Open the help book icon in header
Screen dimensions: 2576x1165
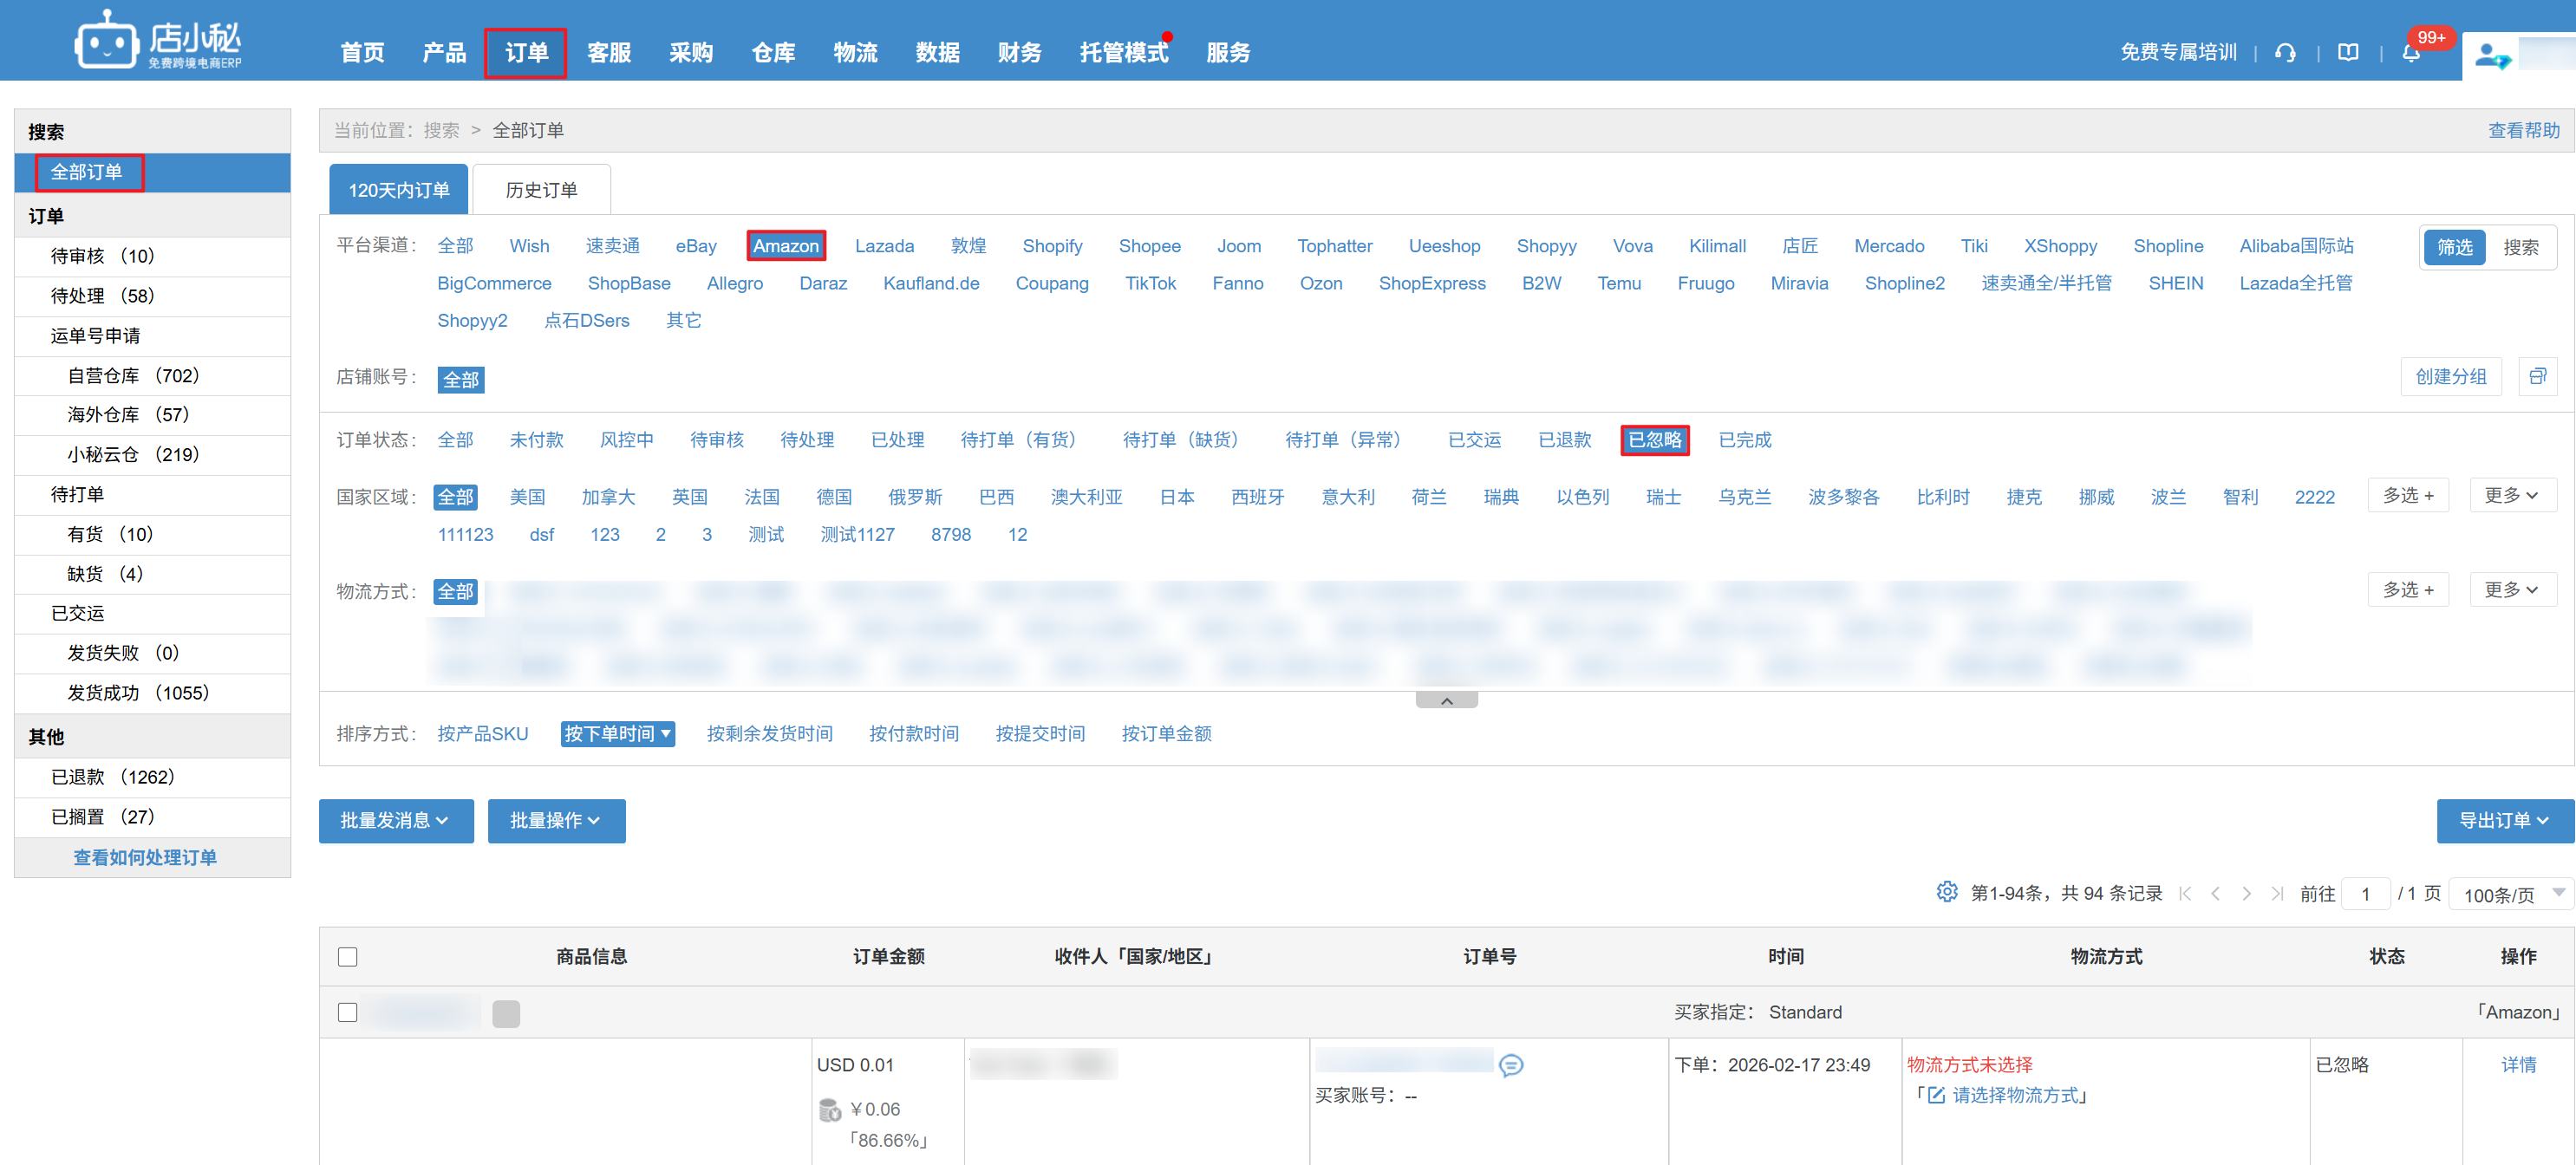2348,53
